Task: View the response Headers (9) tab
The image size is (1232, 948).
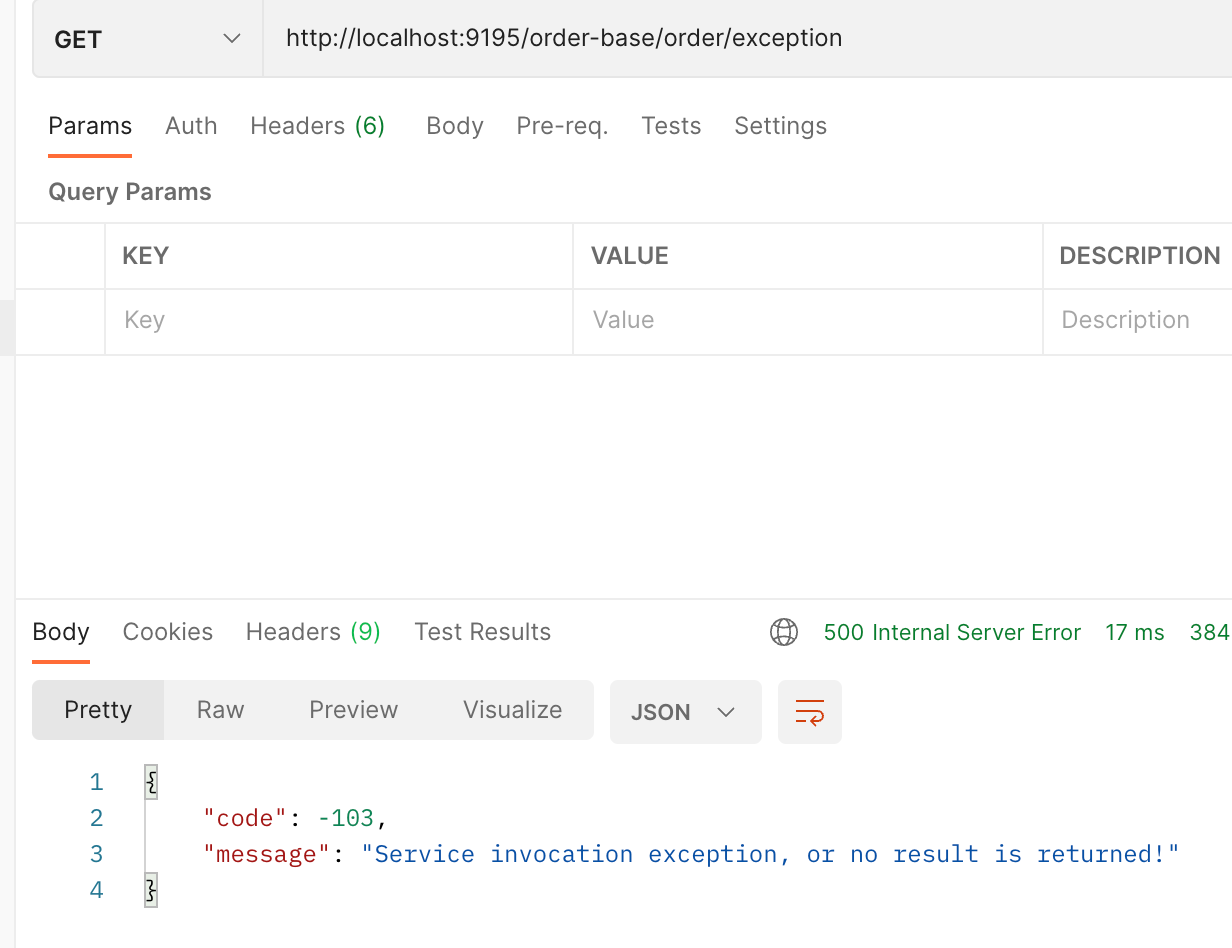Action: point(313,632)
